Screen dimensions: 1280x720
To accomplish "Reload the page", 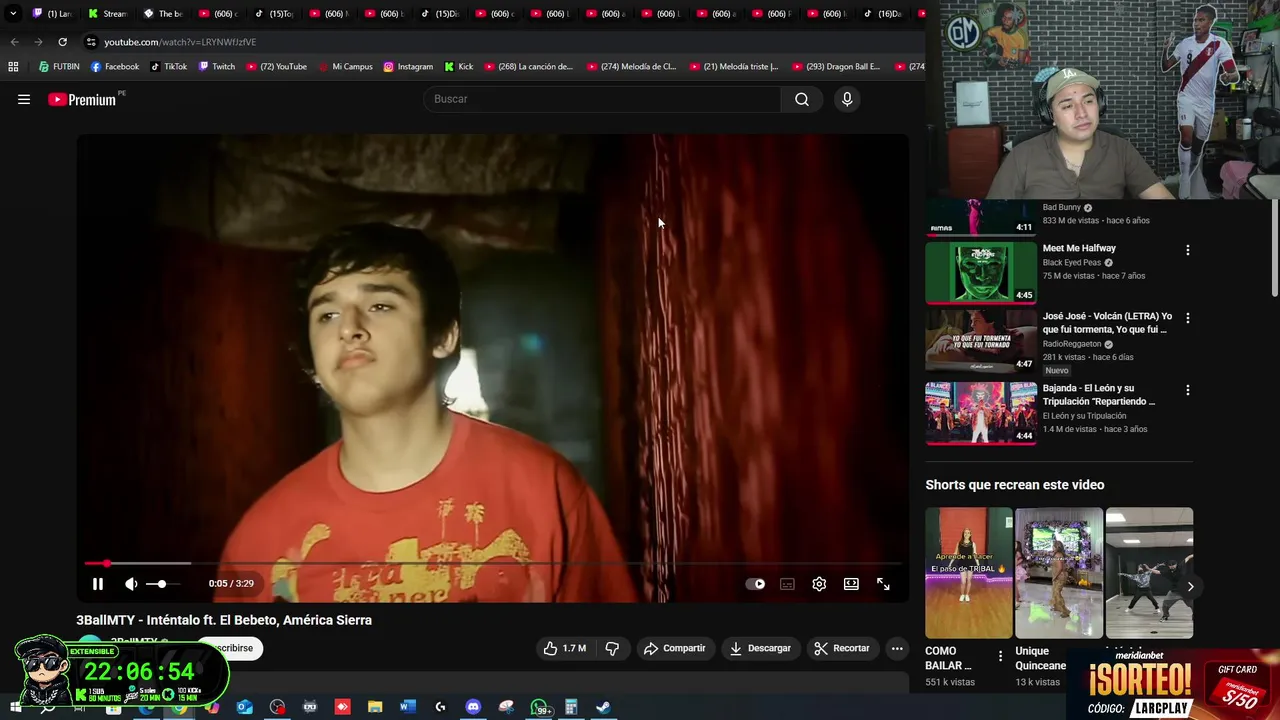I will (x=62, y=42).
